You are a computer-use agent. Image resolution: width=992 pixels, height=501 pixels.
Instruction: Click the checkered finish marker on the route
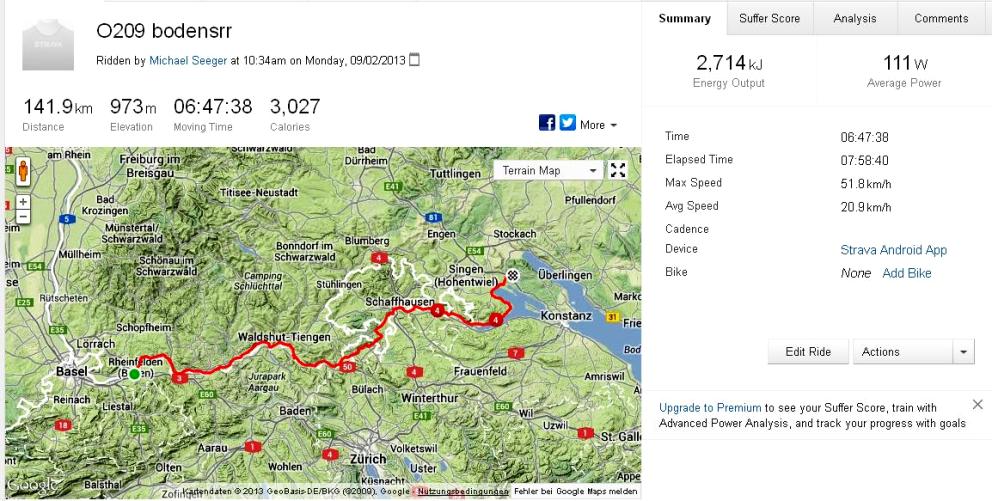click(512, 276)
